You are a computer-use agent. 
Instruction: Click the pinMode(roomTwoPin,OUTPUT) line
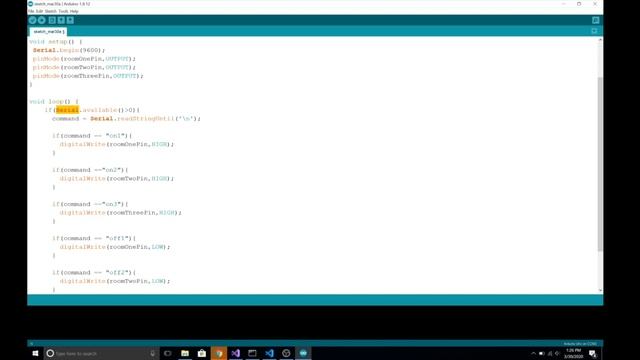84,67
